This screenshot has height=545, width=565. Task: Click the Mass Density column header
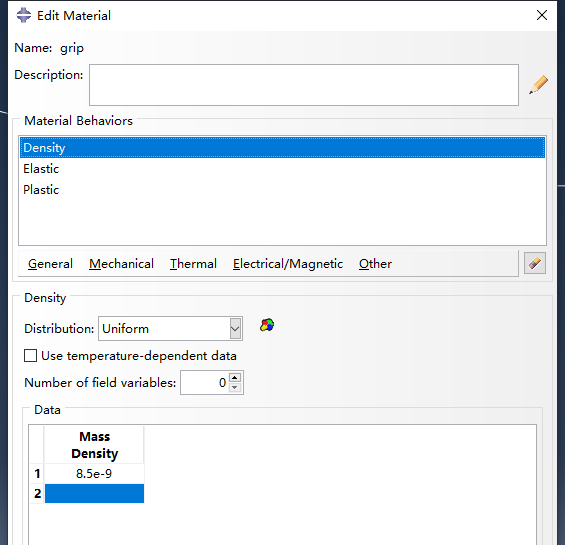[x=94, y=445]
